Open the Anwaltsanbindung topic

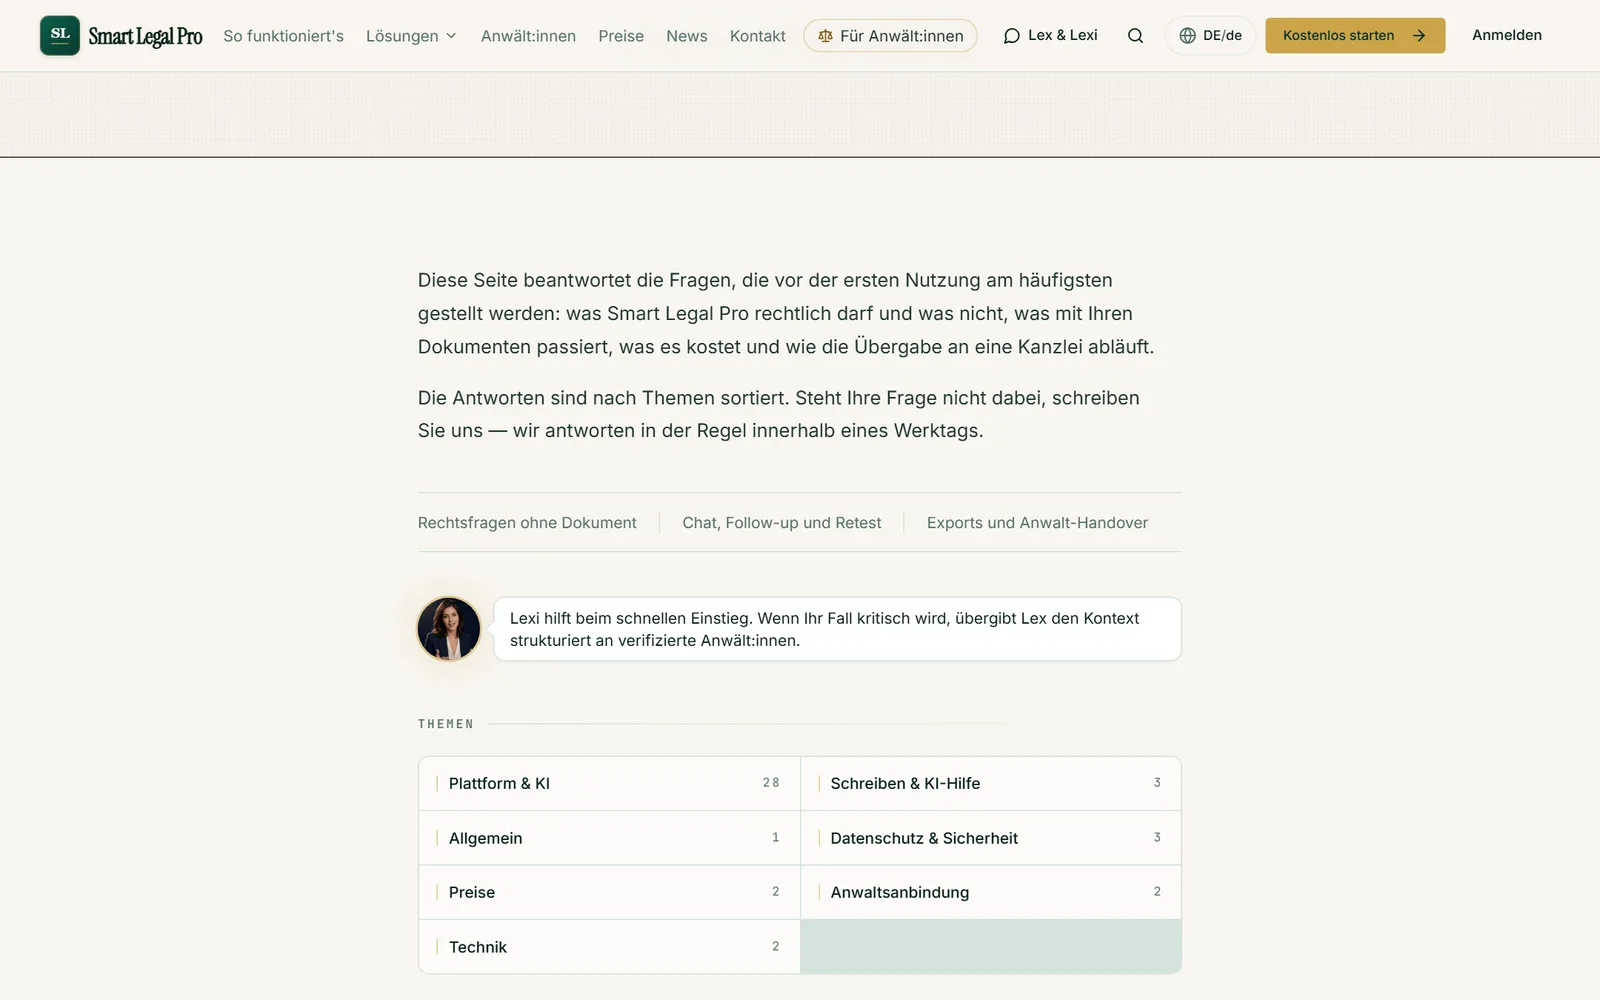point(991,892)
